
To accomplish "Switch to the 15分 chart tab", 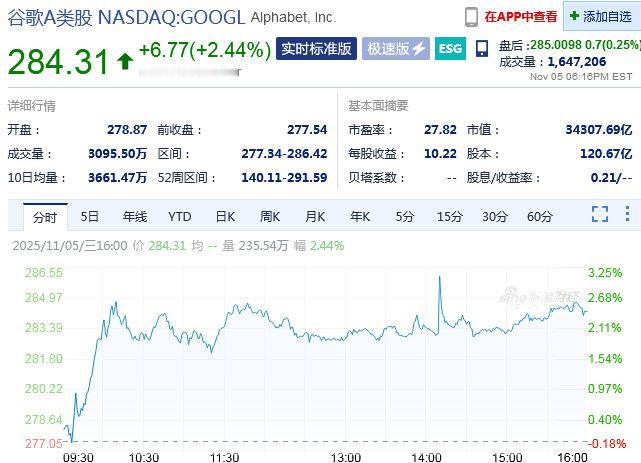I will (x=450, y=216).
